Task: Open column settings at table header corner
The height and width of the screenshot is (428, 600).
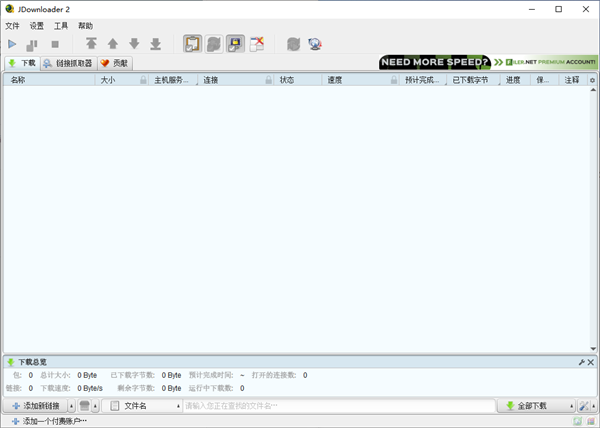Action: point(592,79)
